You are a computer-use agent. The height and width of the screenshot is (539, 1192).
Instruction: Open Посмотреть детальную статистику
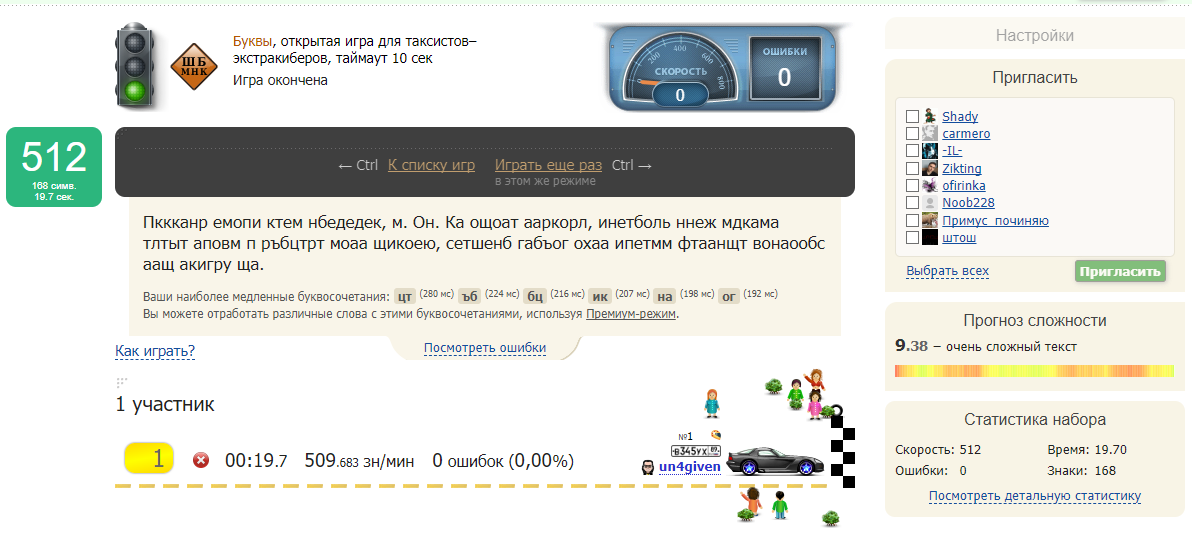[x=1035, y=496]
